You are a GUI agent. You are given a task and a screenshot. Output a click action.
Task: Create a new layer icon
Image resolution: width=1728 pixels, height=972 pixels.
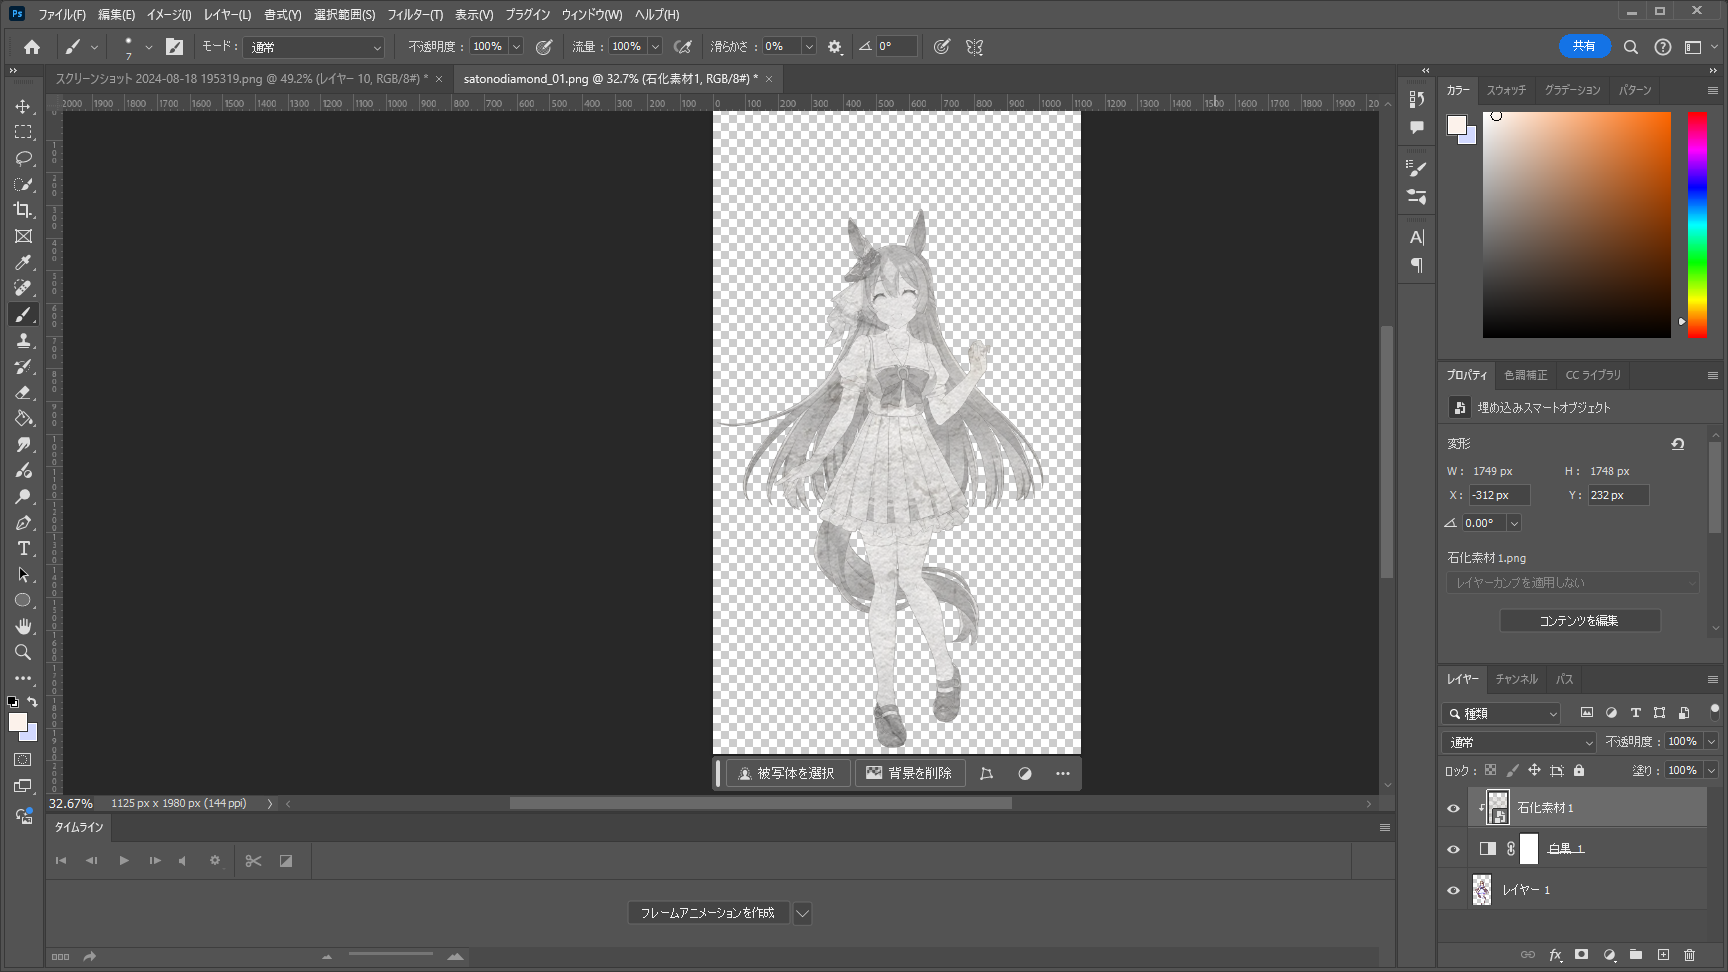pos(1663,955)
